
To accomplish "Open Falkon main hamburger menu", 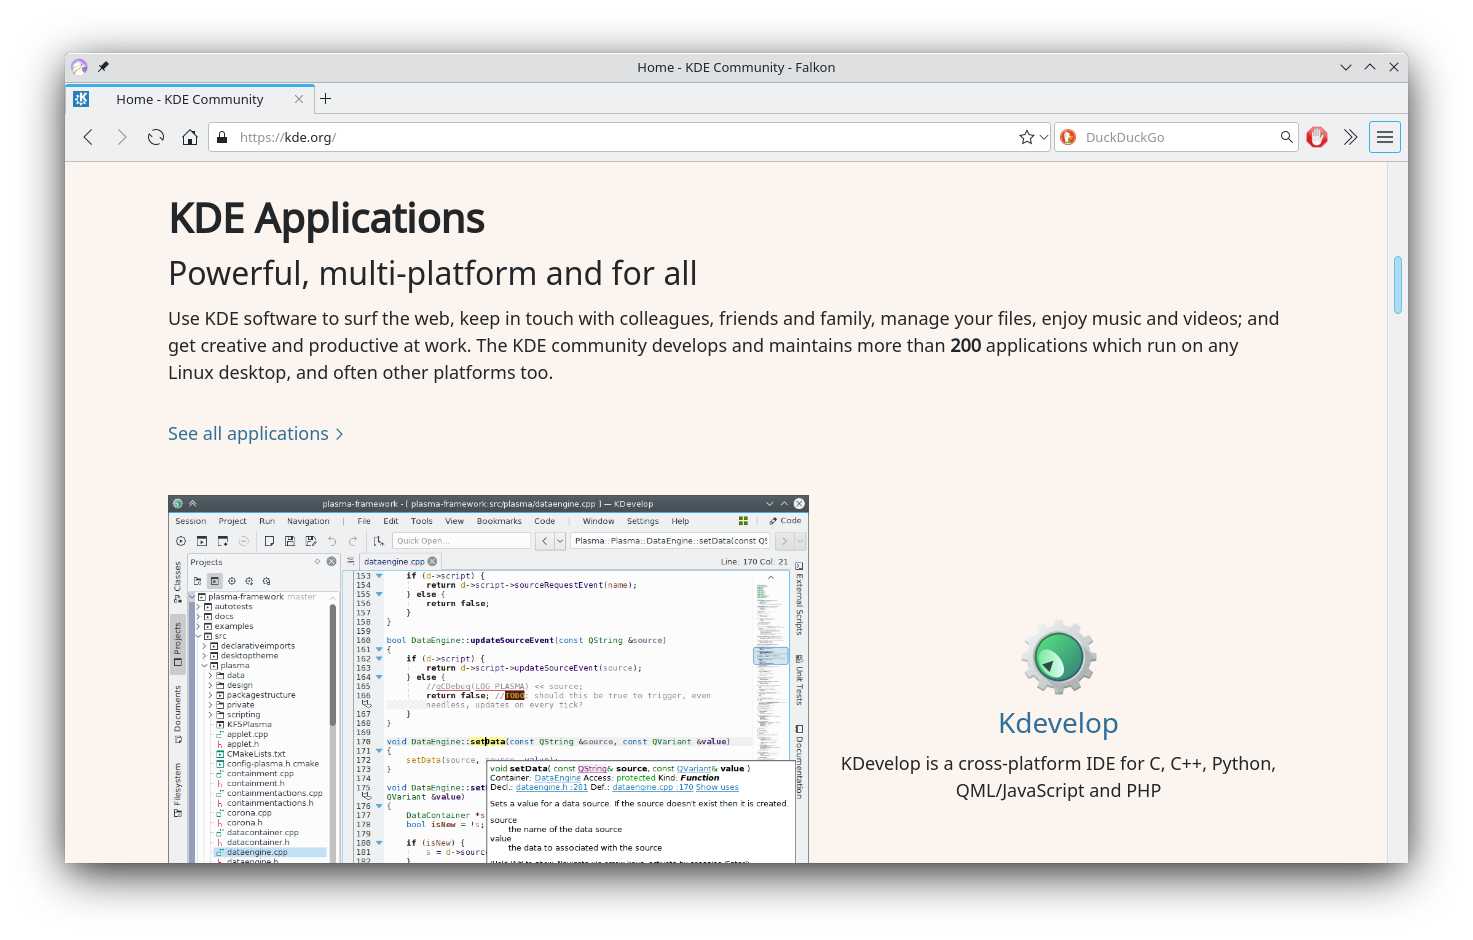I will [x=1385, y=137].
